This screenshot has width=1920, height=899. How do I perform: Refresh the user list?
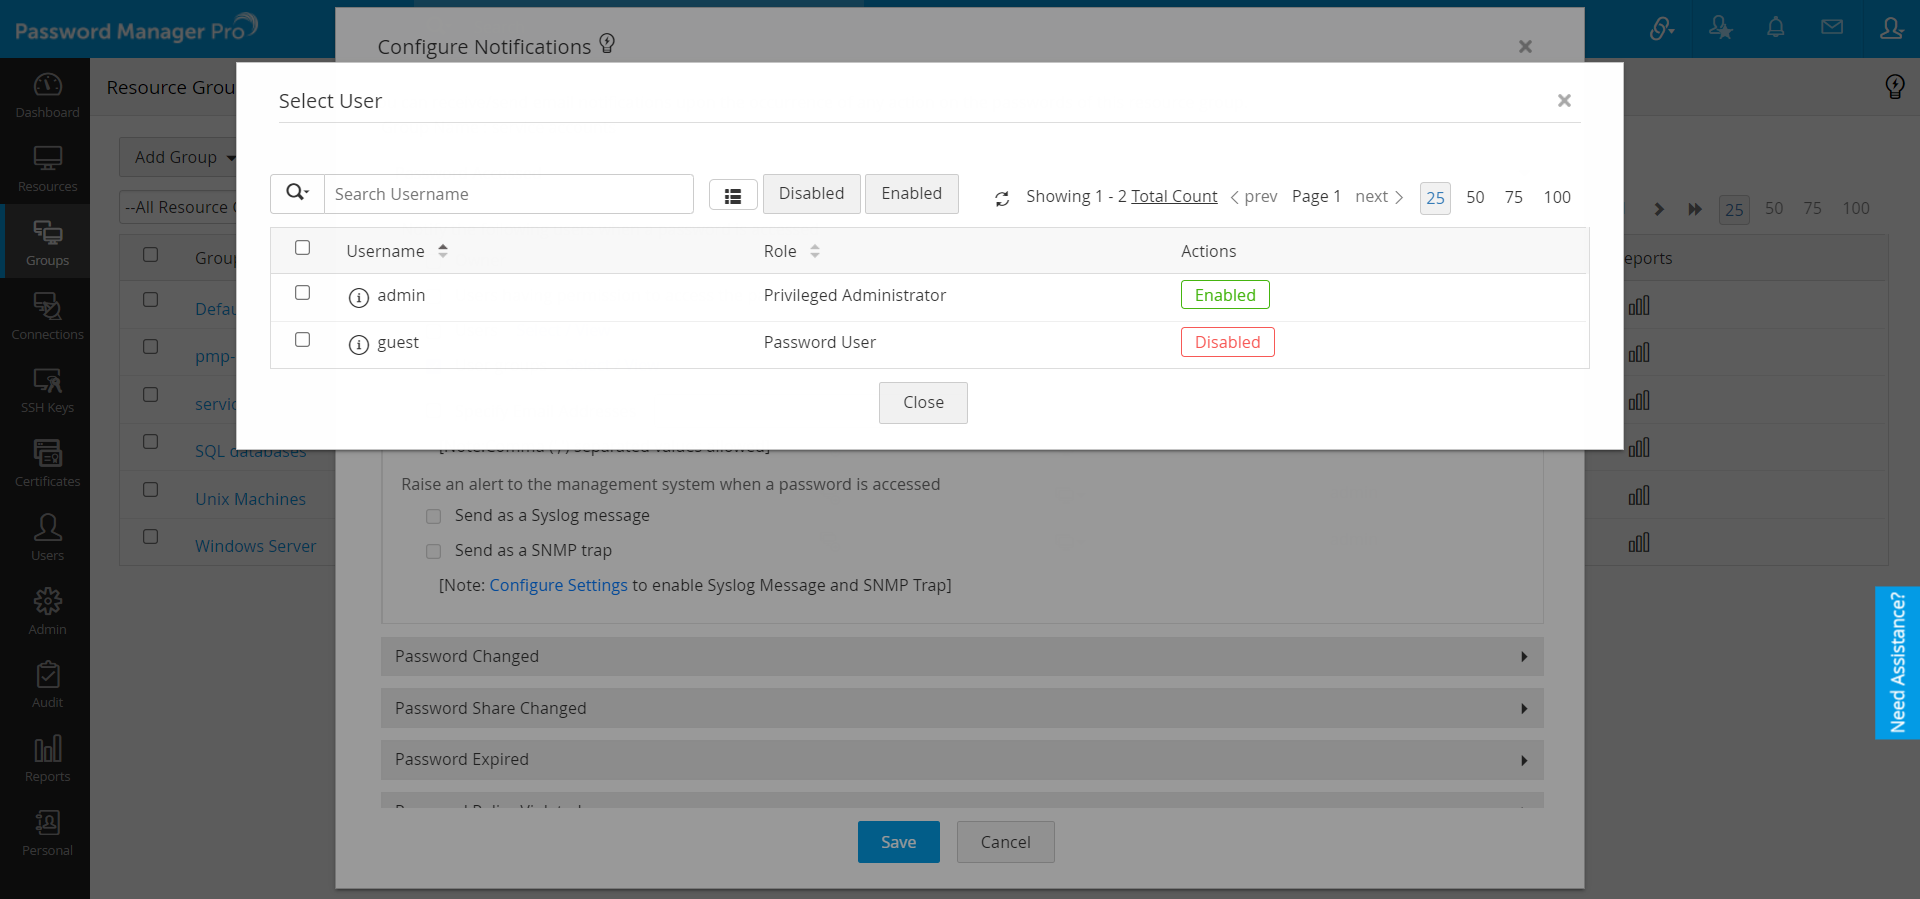coord(1002,198)
